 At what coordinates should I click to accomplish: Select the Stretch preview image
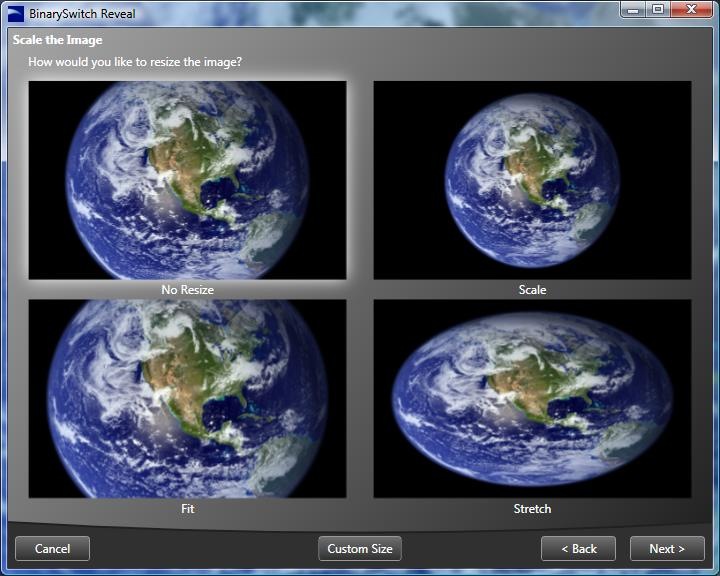coord(532,399)
